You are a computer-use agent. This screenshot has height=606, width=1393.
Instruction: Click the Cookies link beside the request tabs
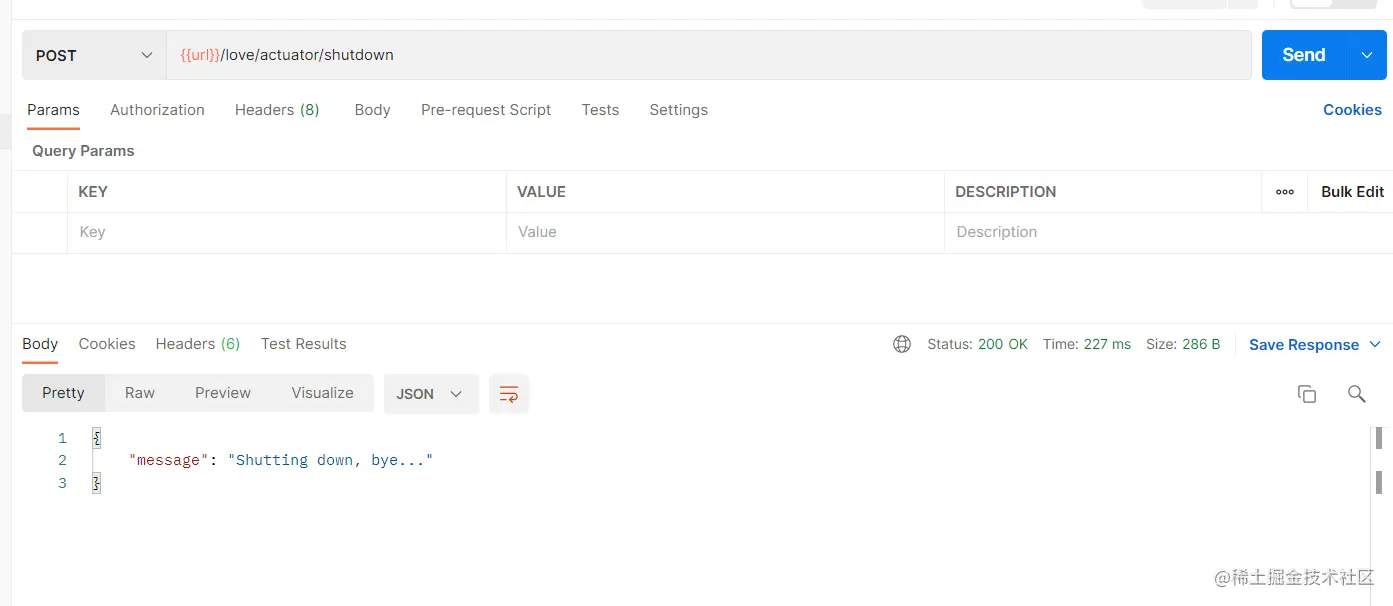coord(1352,110)
